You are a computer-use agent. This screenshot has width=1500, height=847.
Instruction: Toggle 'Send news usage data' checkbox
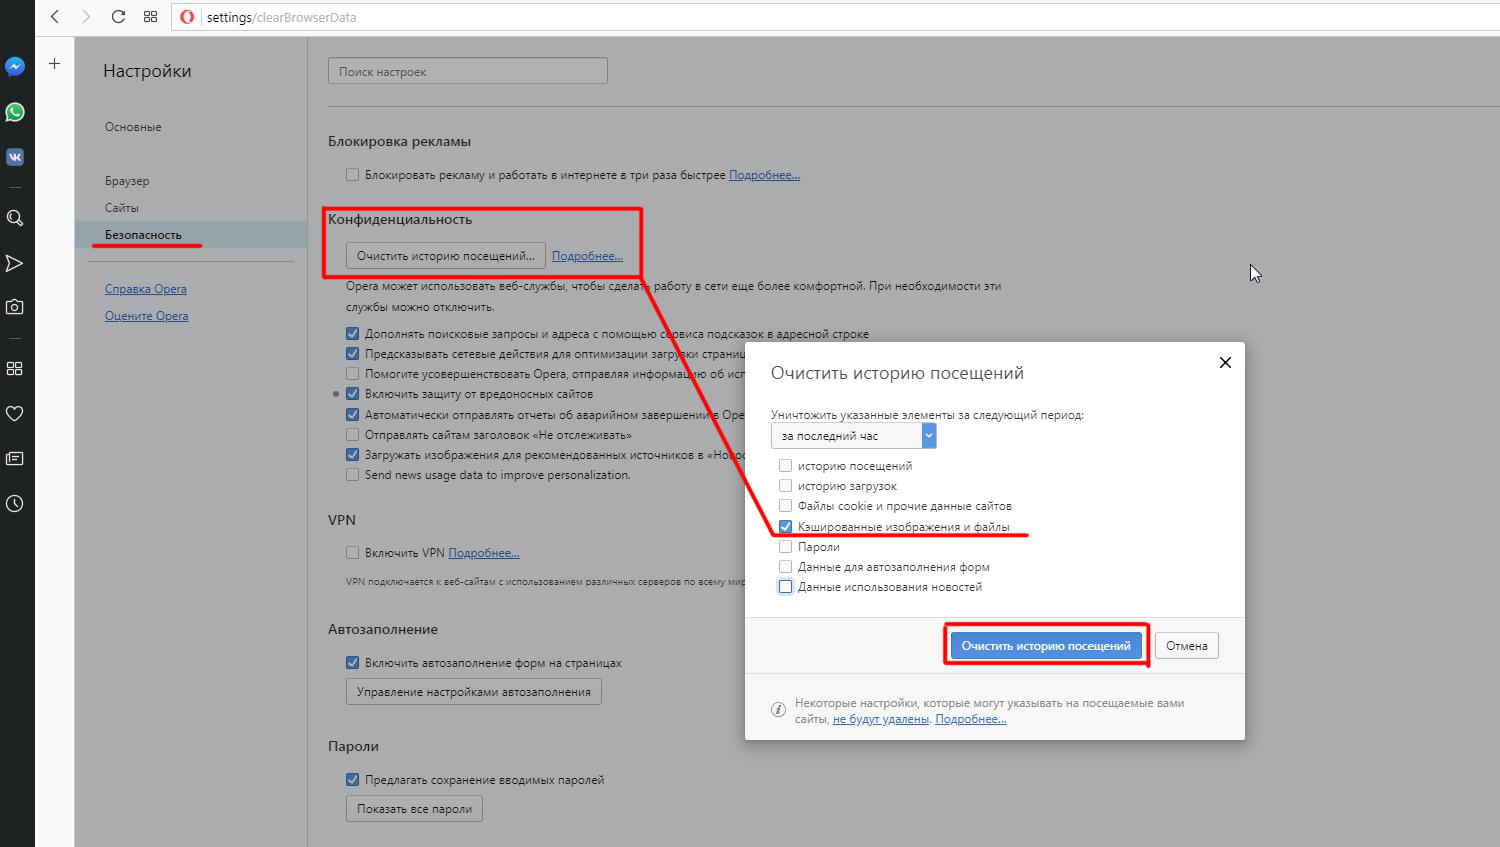coord(352,475)
